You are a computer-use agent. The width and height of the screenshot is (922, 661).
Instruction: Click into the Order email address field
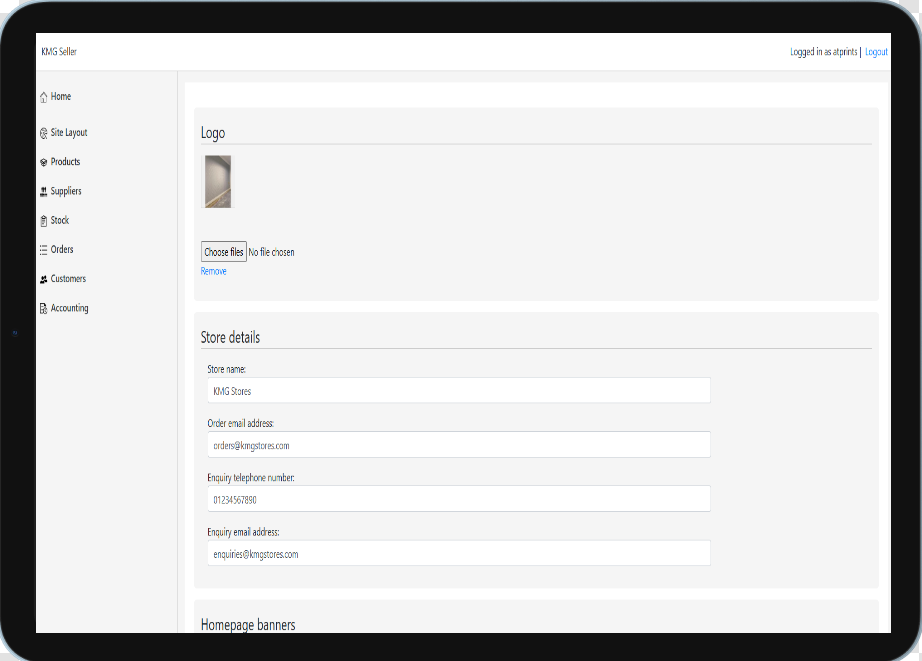(x=458, y=445)
